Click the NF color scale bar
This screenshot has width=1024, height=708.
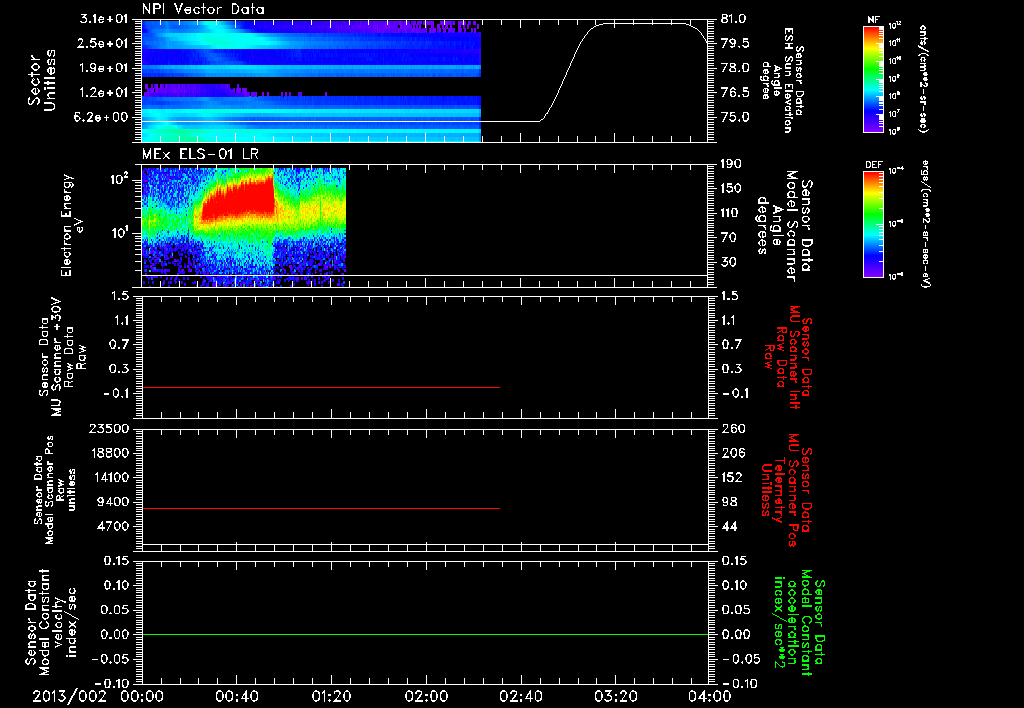[873, 78]
